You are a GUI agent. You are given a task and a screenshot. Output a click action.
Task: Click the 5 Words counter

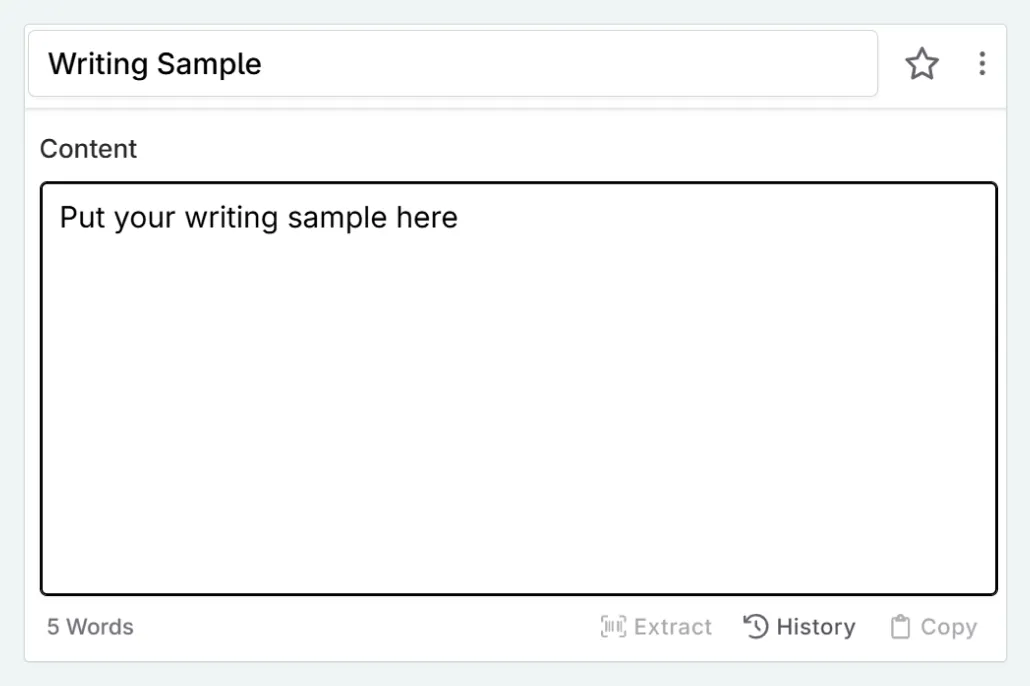[89, 626]
